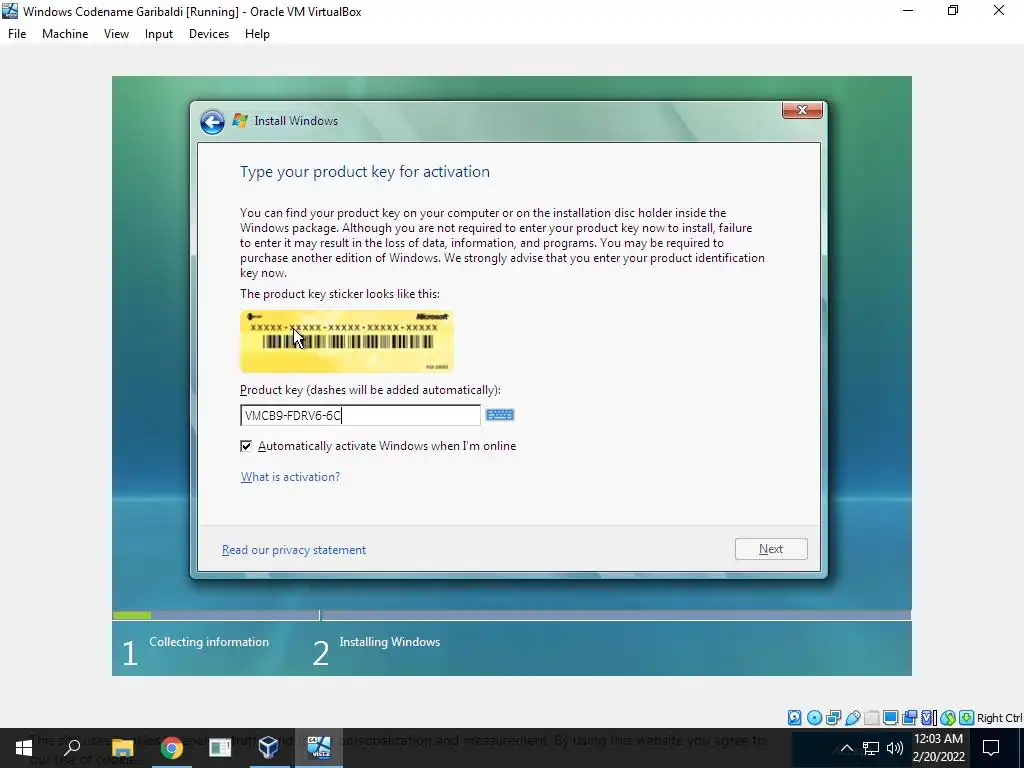Launch Google Chrome from the taskbar
The image size is (1024, 768).
coord(171,747)
